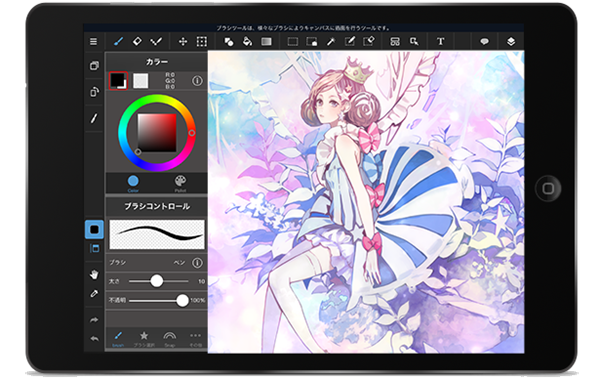This screenshot has height=378, width=600.
Task: Open brush info button beside ペン
Action: 197,262
